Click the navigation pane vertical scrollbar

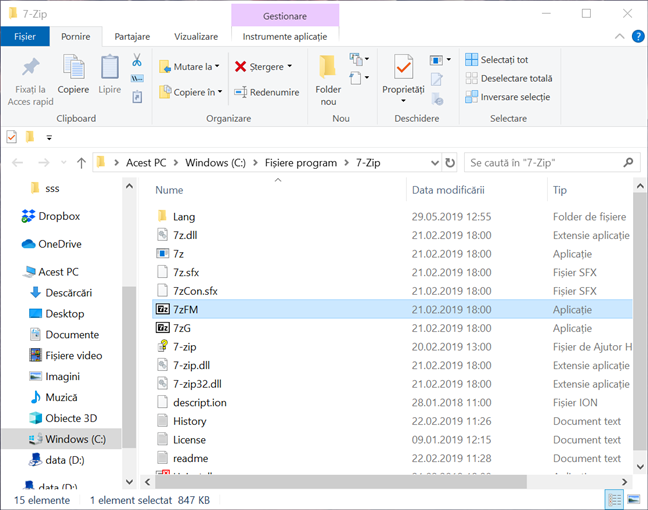pos(129,368)
